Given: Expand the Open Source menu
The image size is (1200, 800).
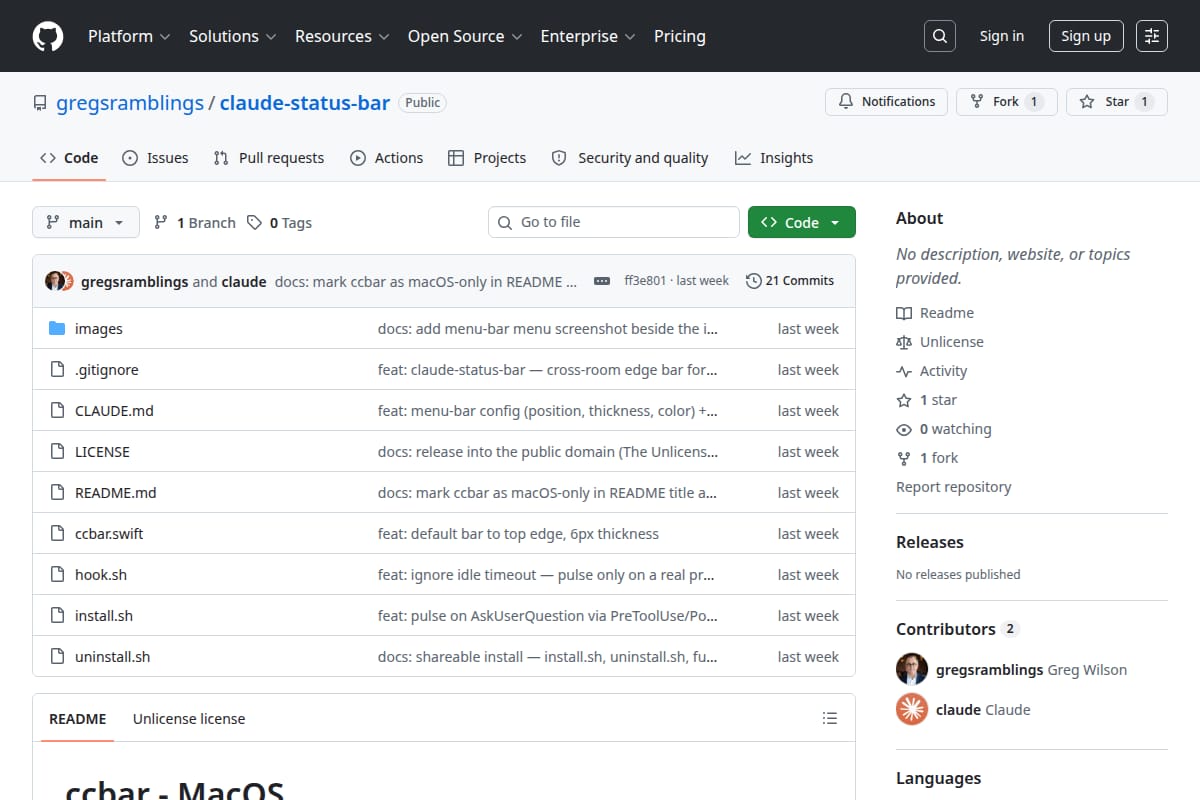Looking at the screenshot, I should pos(464,36).
